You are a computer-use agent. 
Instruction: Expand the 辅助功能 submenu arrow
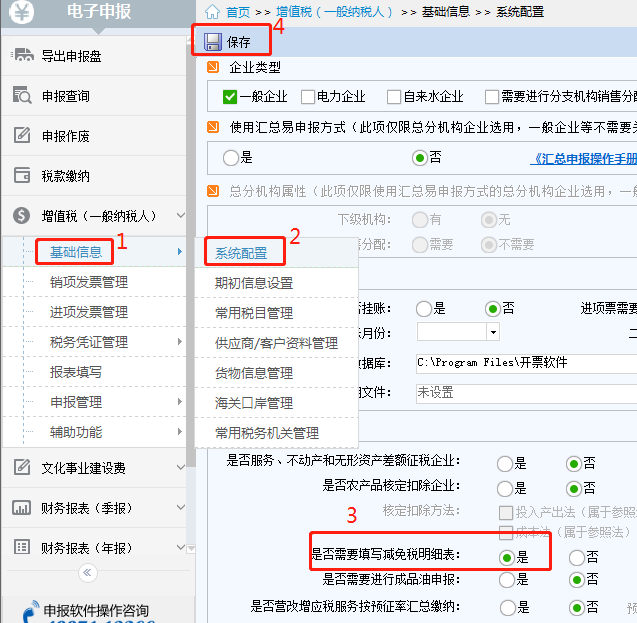(x=180, y=431)
